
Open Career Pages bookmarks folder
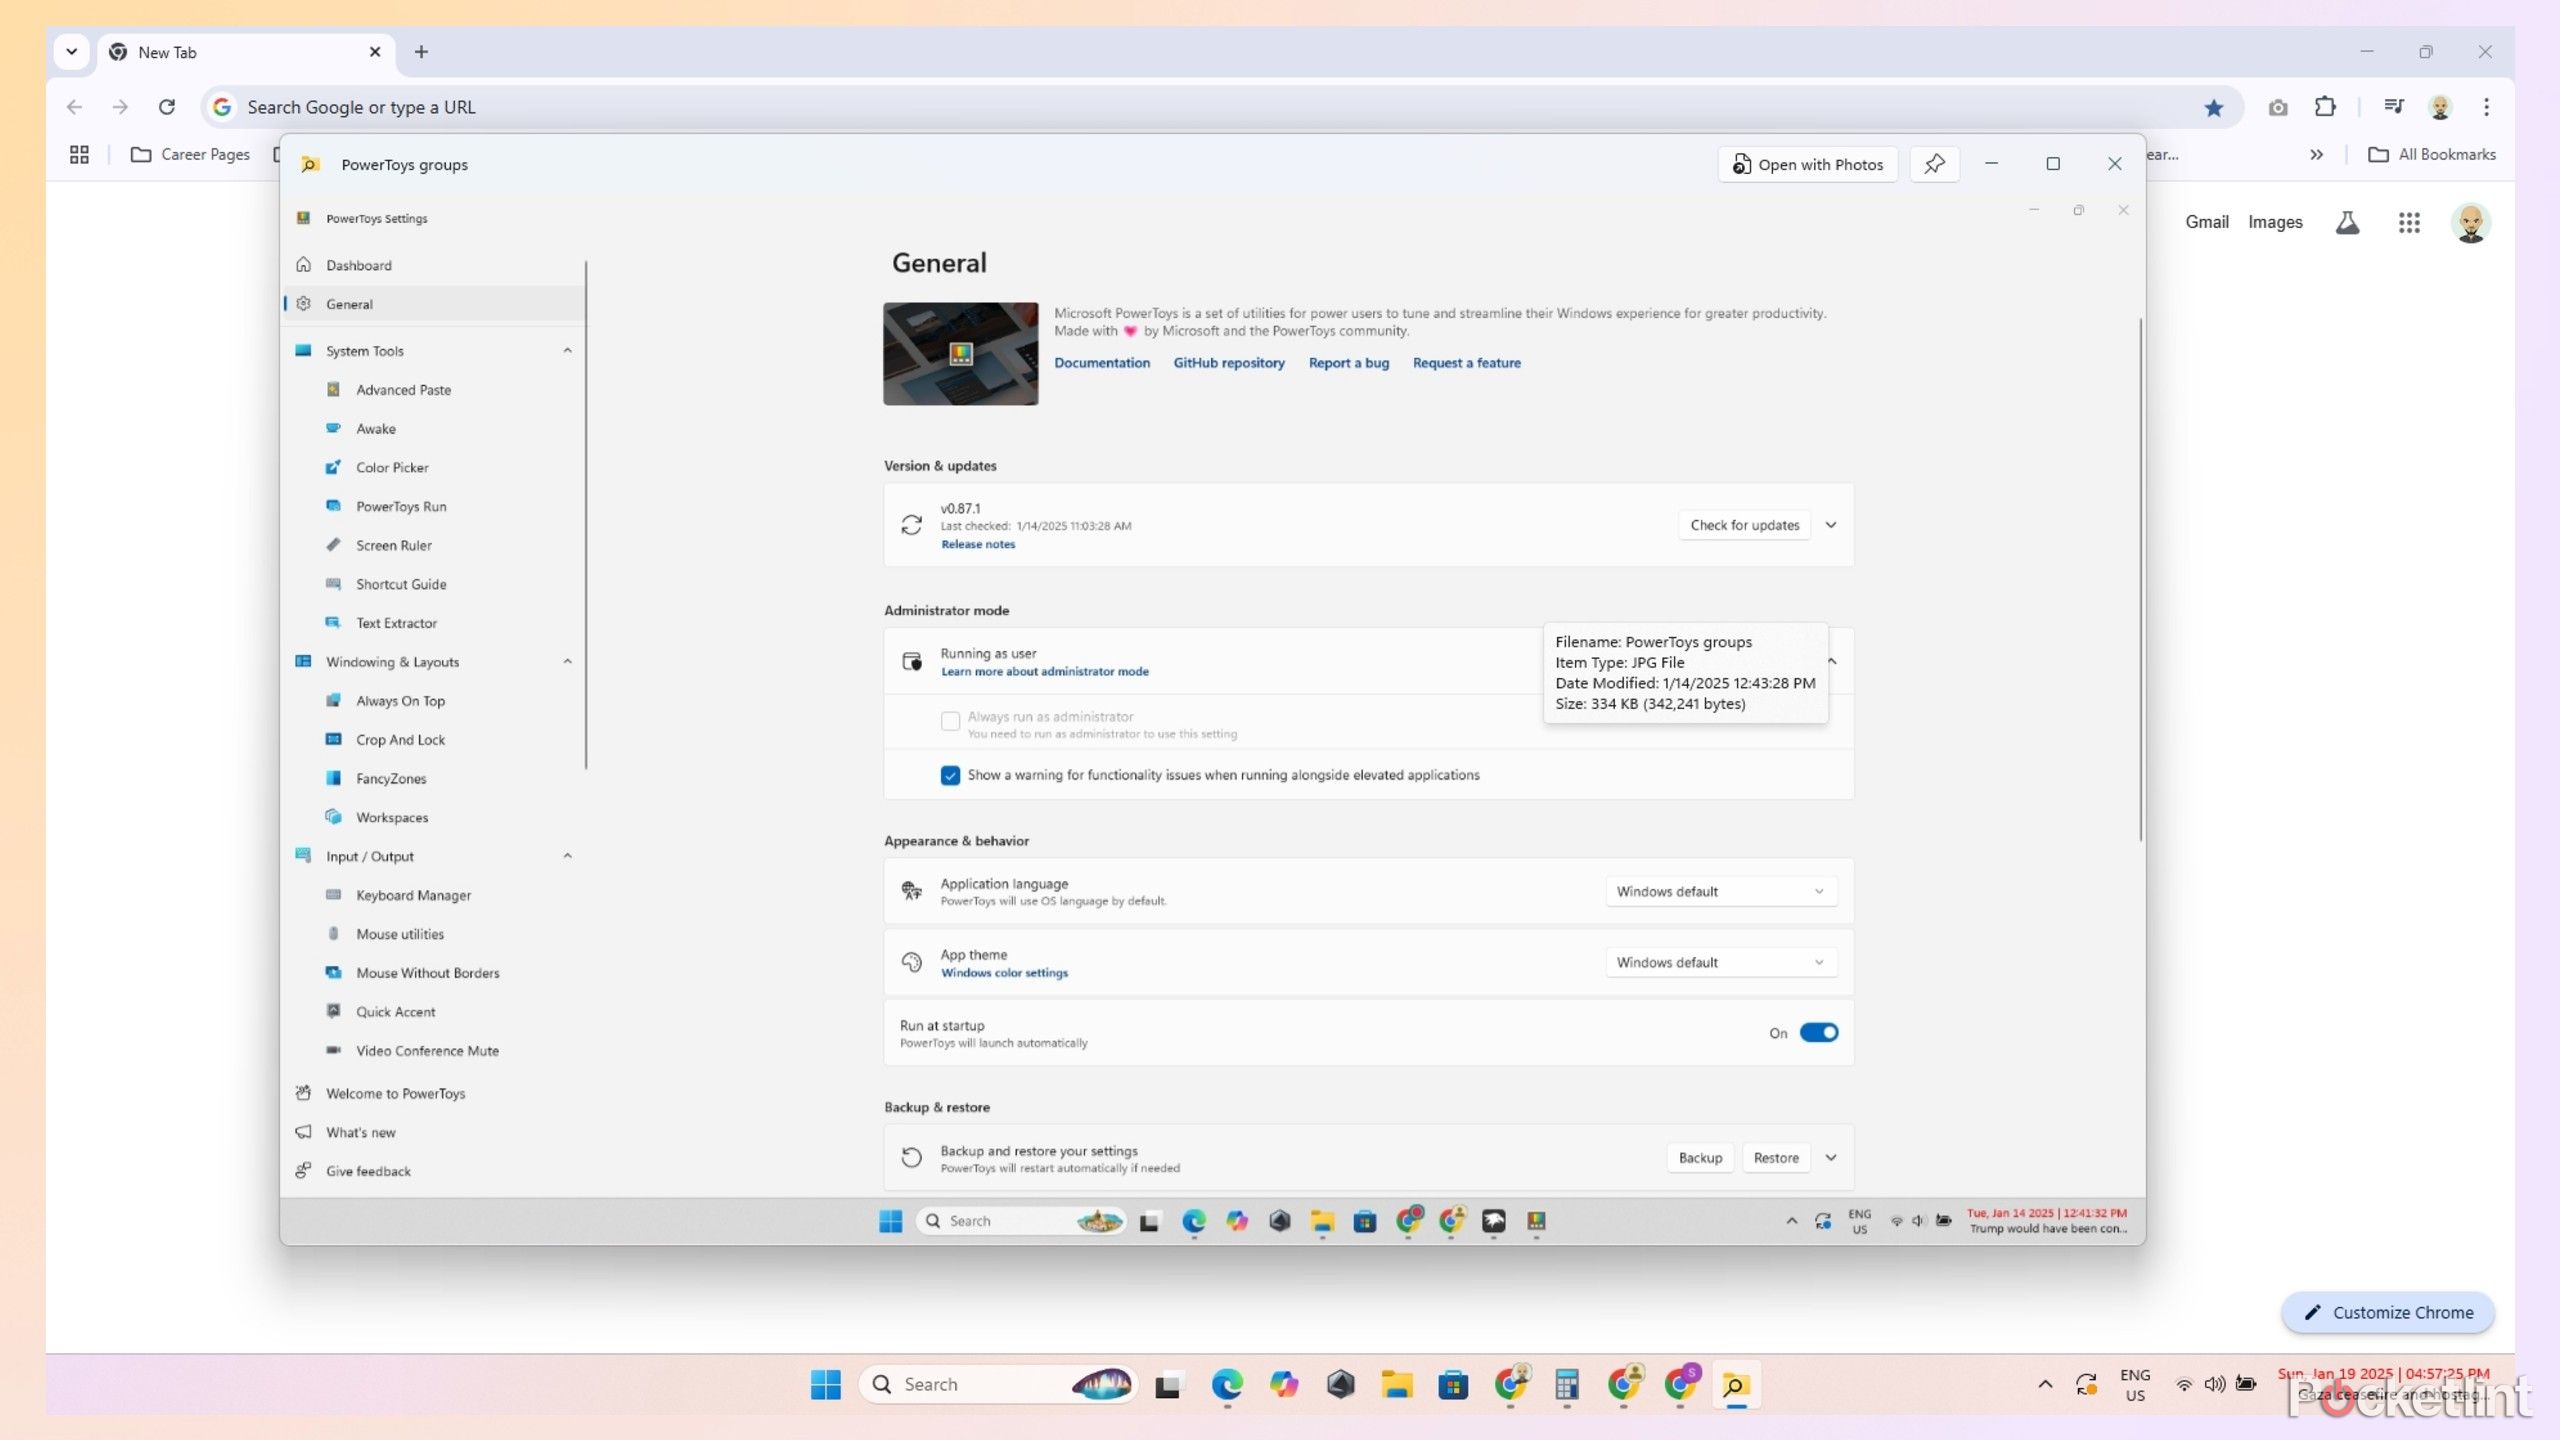coord(190,155)
